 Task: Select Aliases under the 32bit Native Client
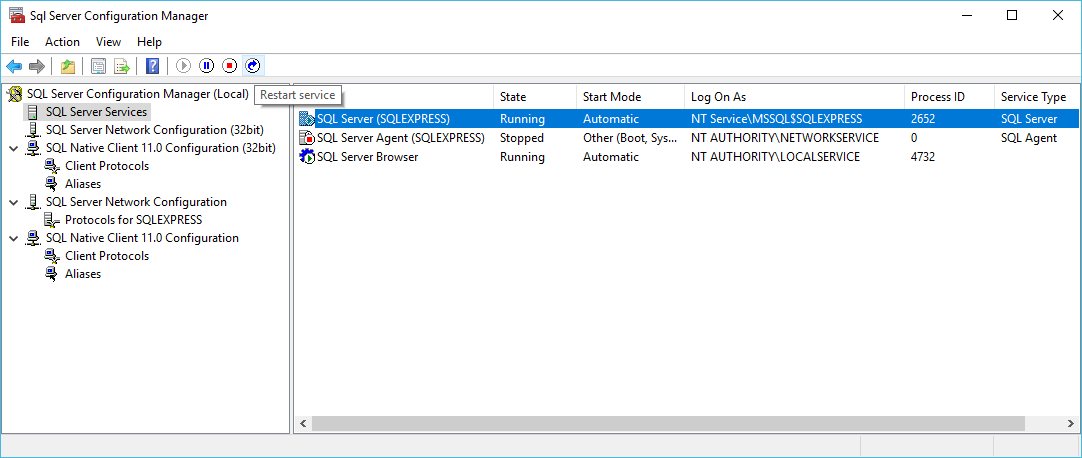point(83,183)
